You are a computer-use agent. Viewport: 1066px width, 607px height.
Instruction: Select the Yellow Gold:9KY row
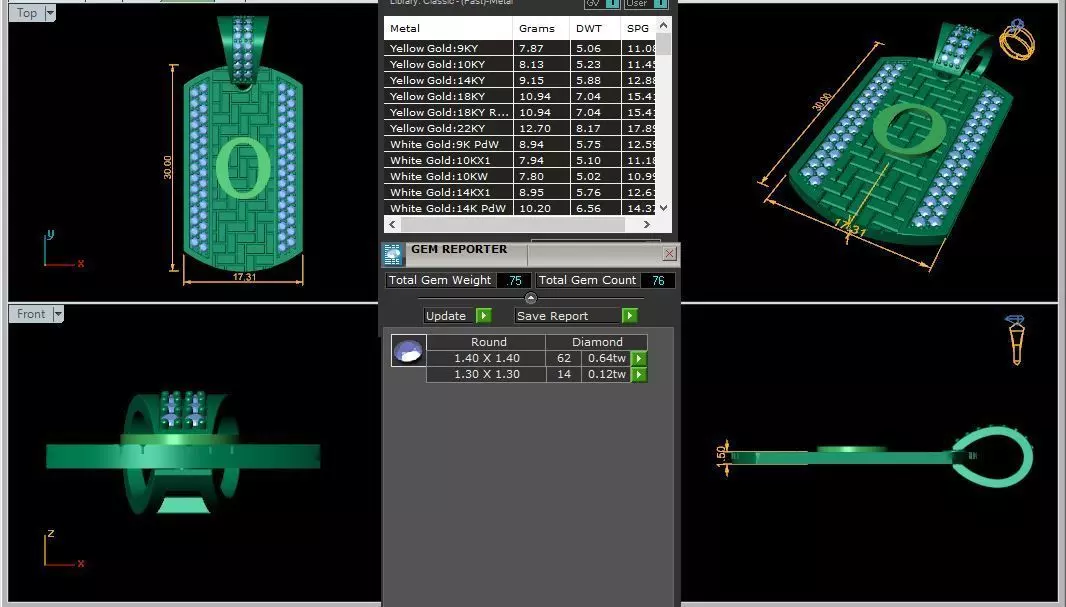pyautogui.click(x=520, y=48)
